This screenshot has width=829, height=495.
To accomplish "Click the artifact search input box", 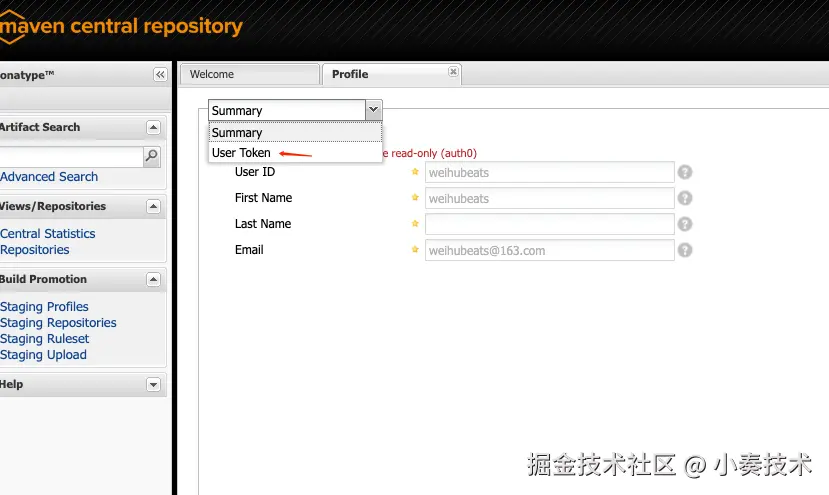I will point(71,157).
